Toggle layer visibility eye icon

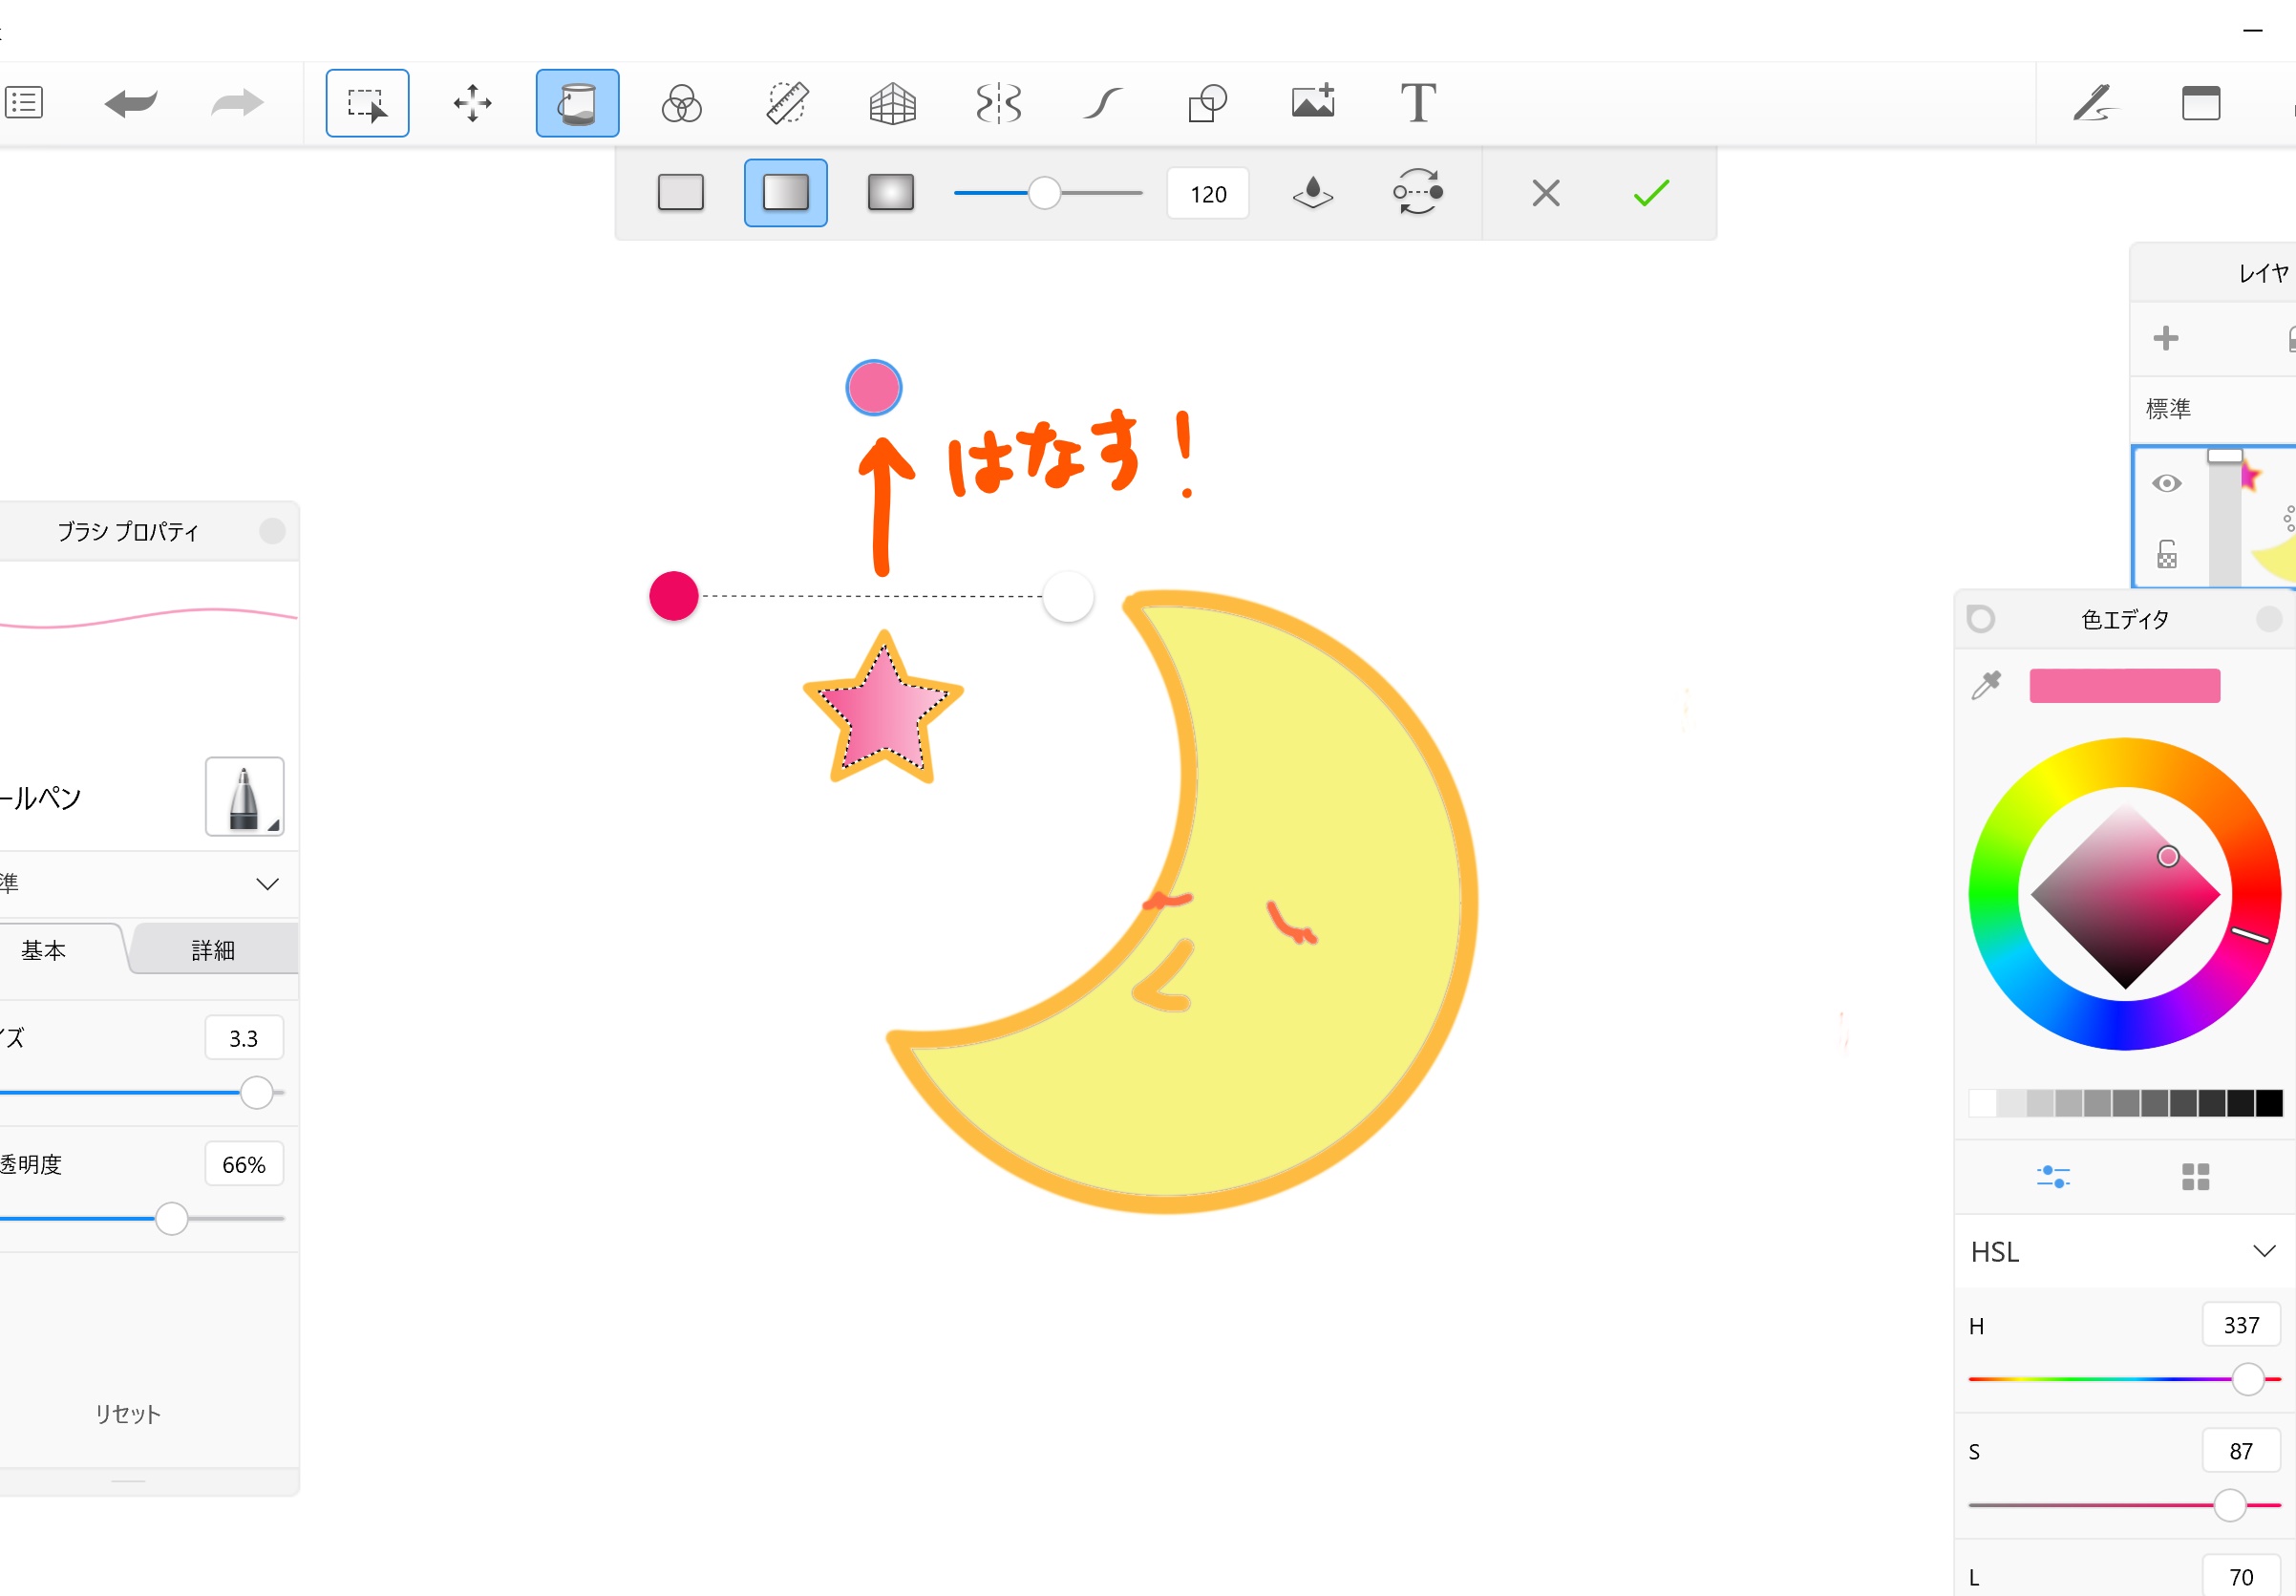click(x=2166, y=484)
